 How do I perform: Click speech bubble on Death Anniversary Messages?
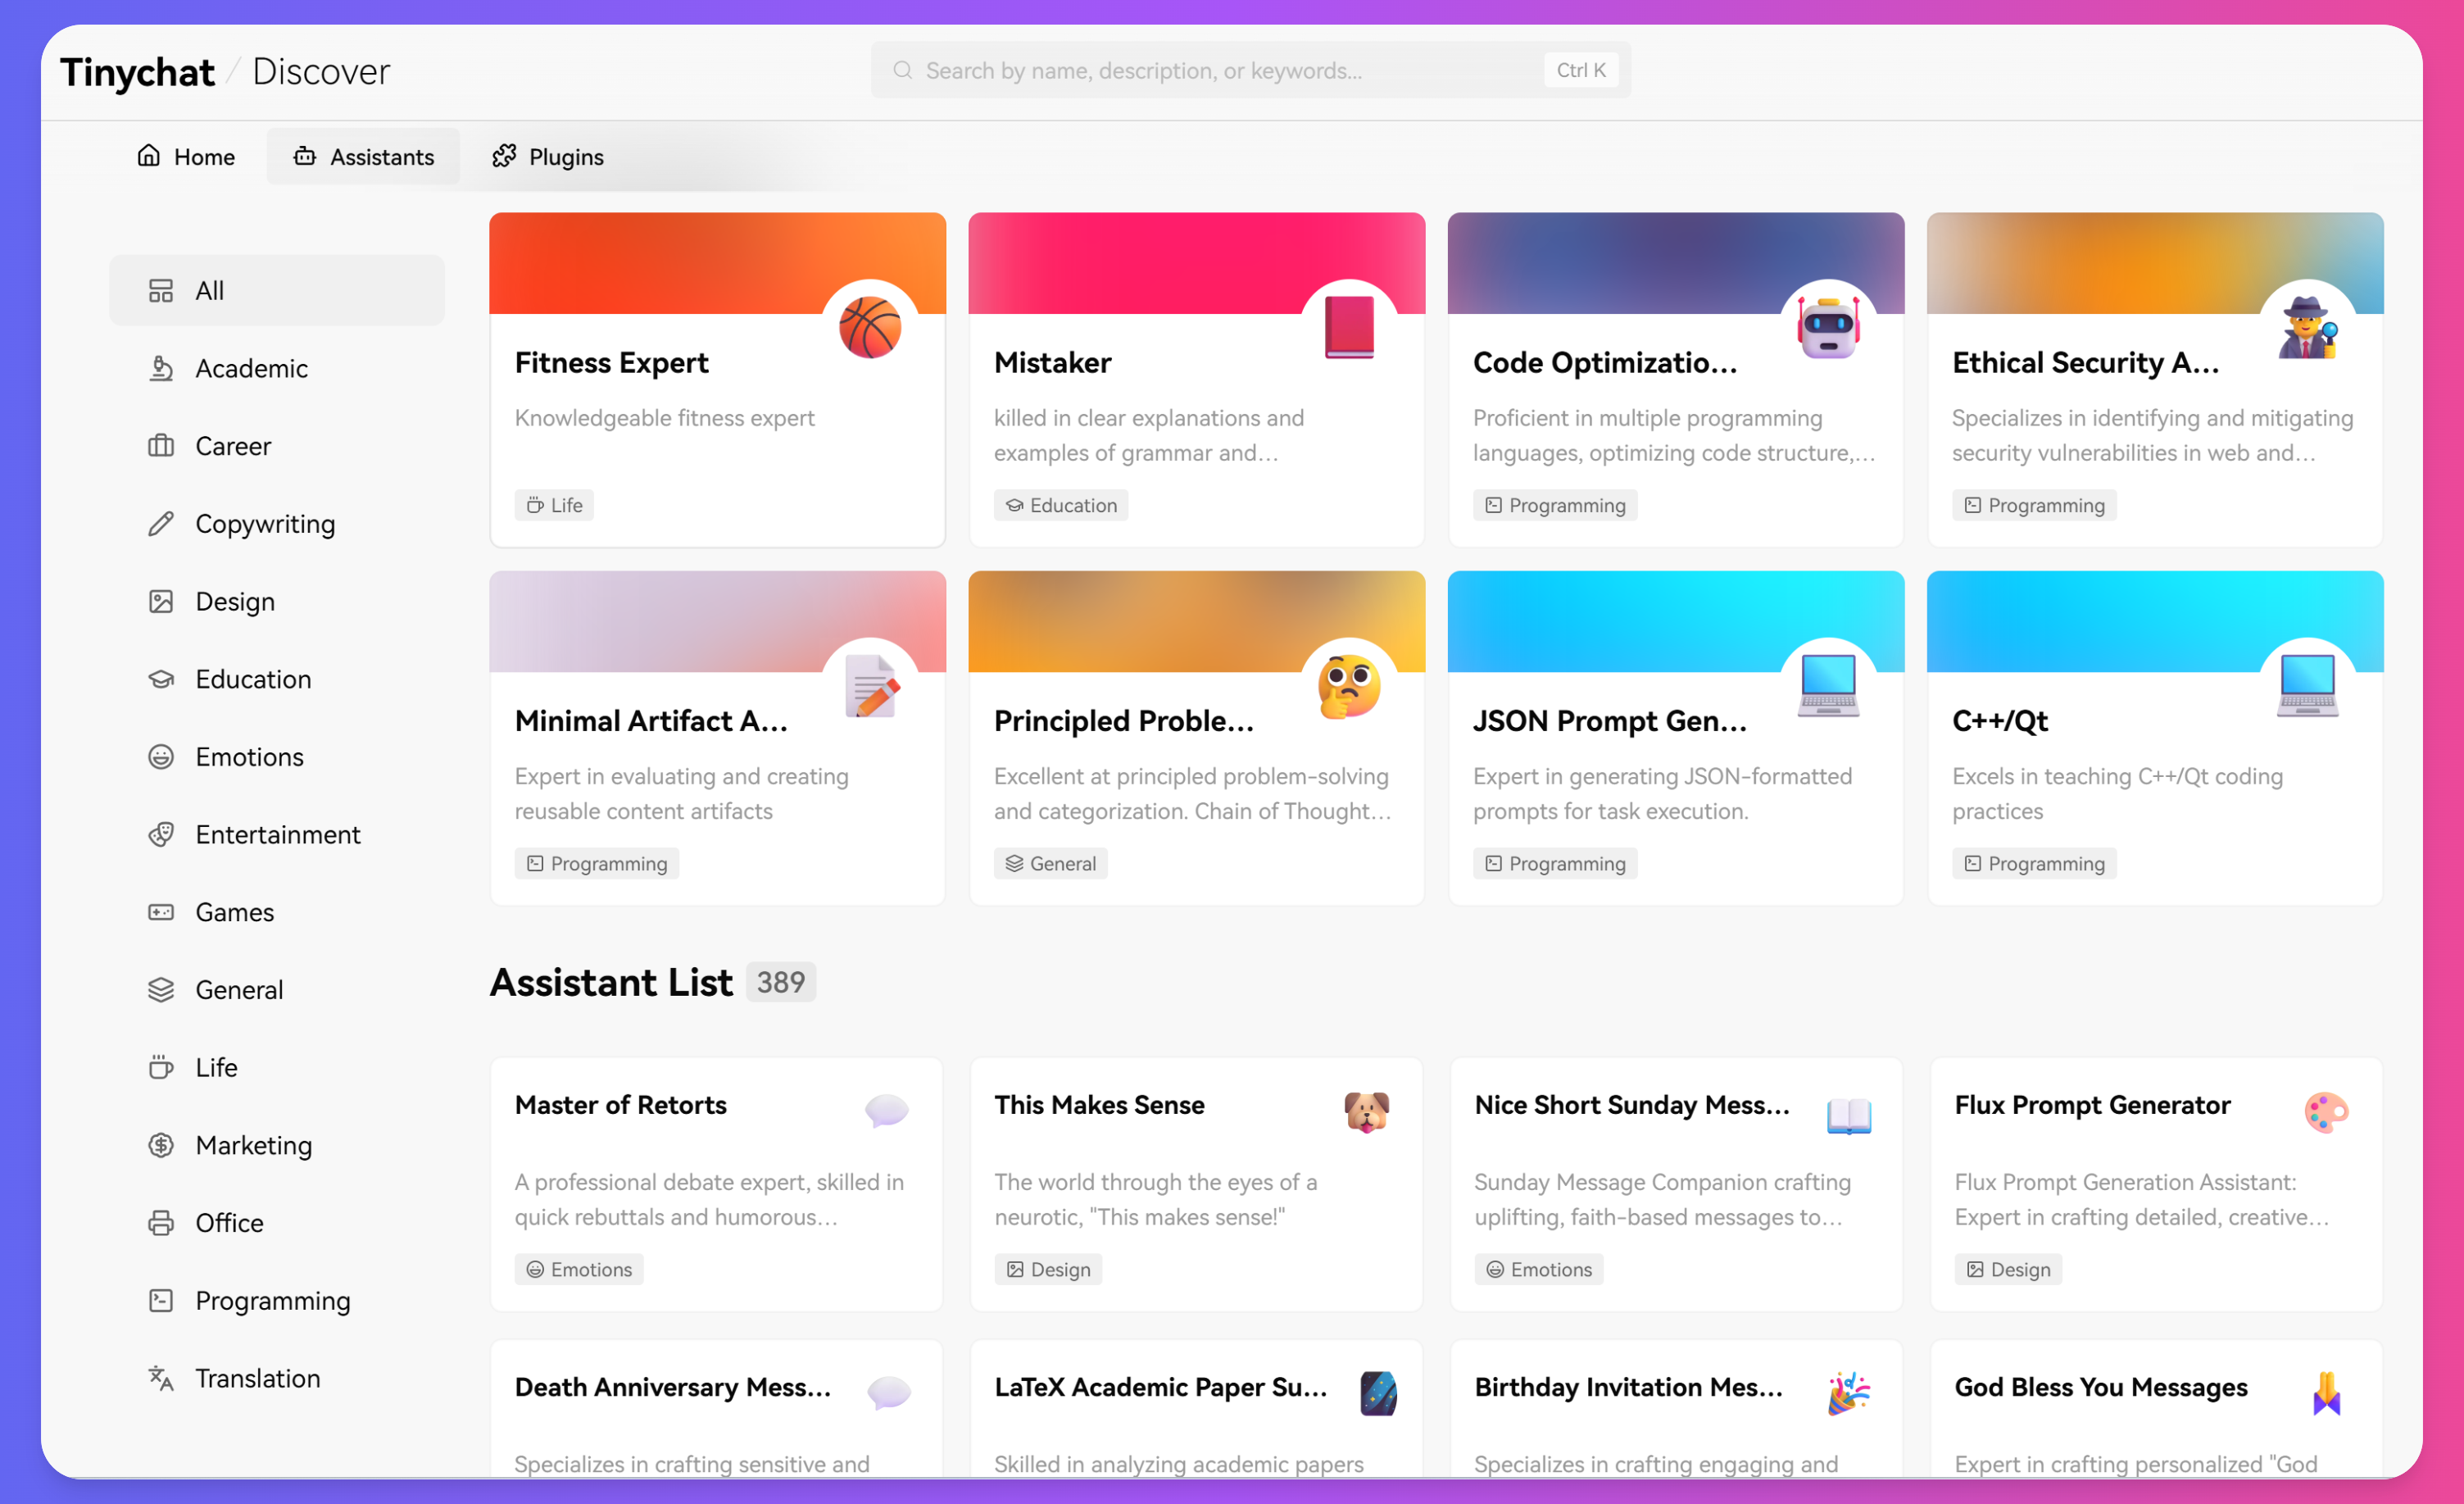[888, 1392]
